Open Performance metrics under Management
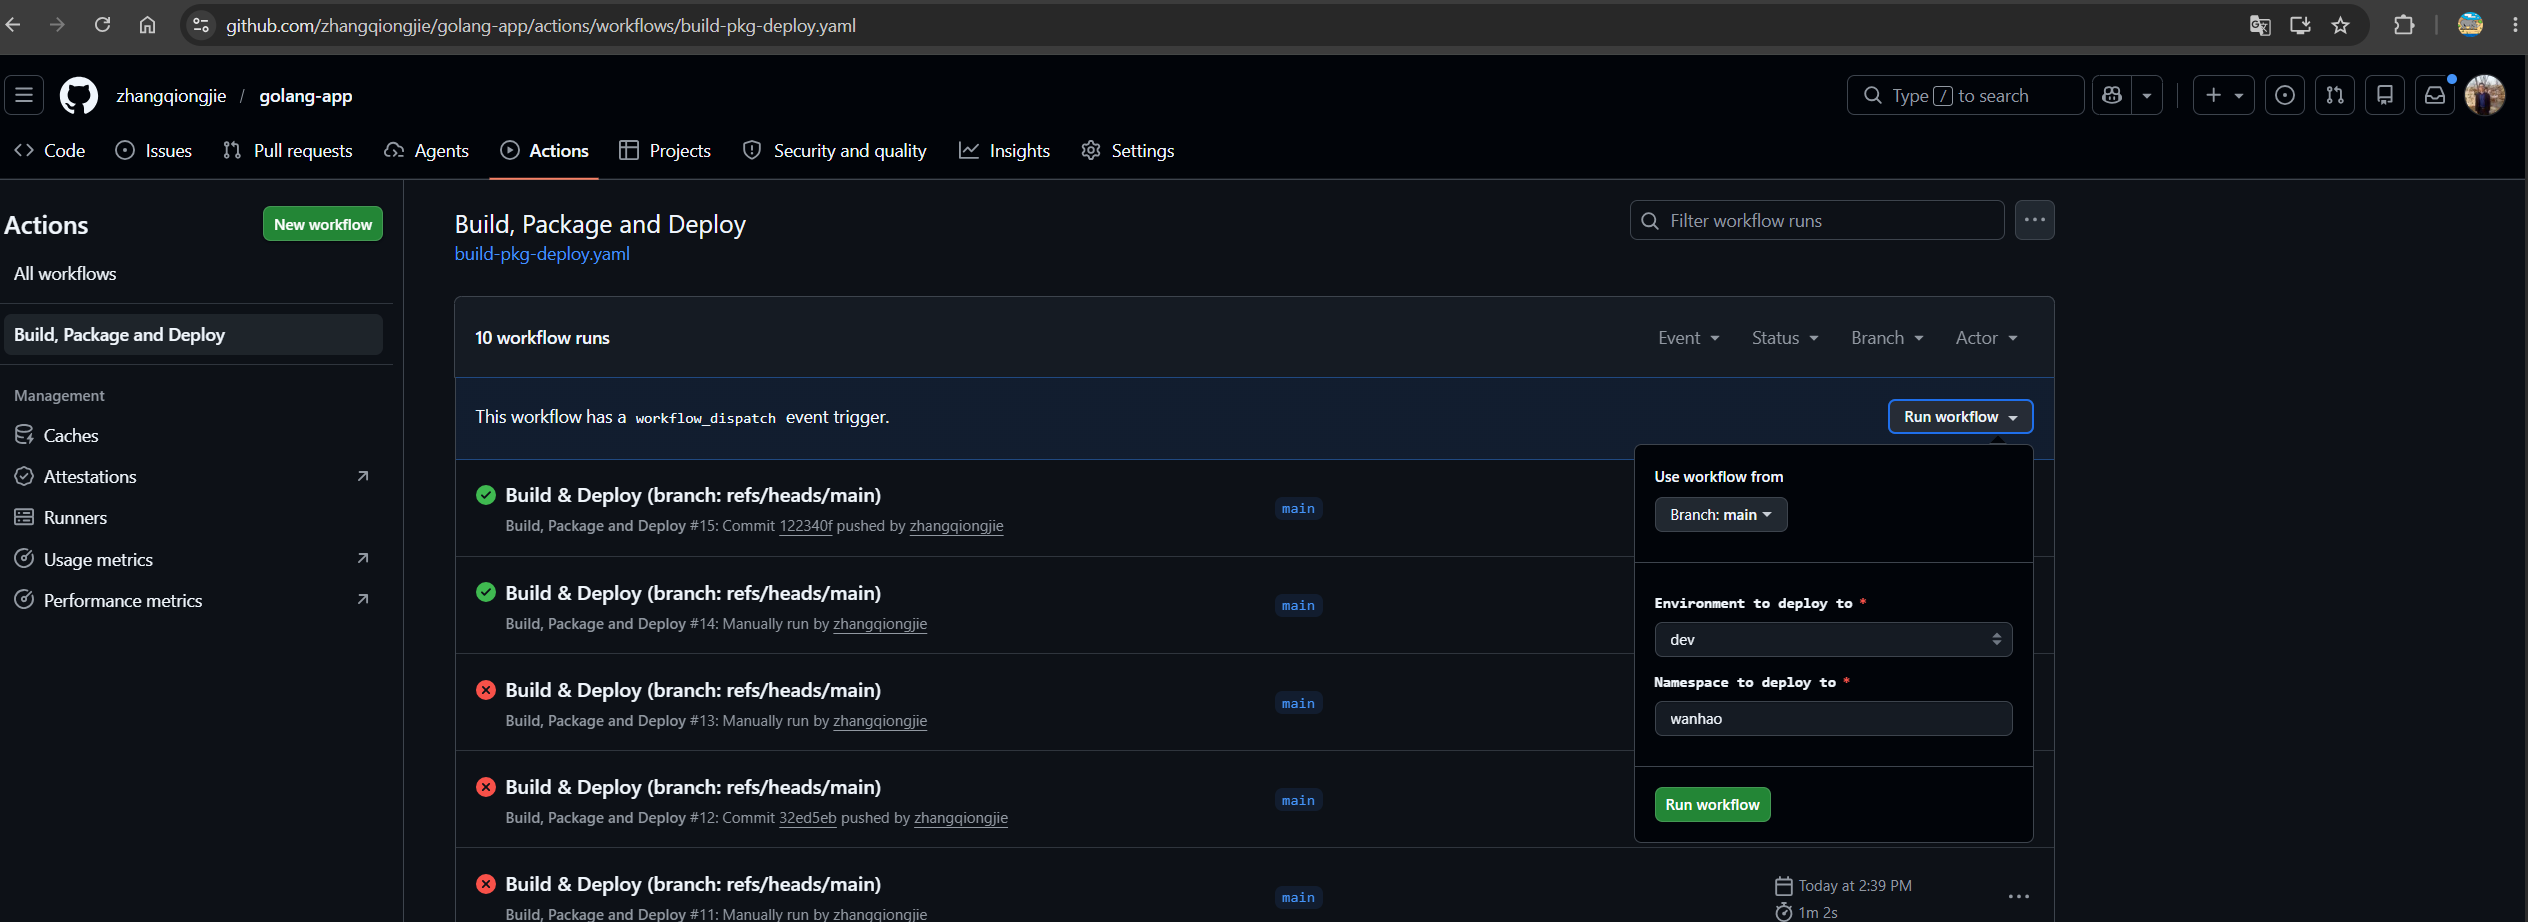The width and height of the screenshot is (2528, 922). 194,601
